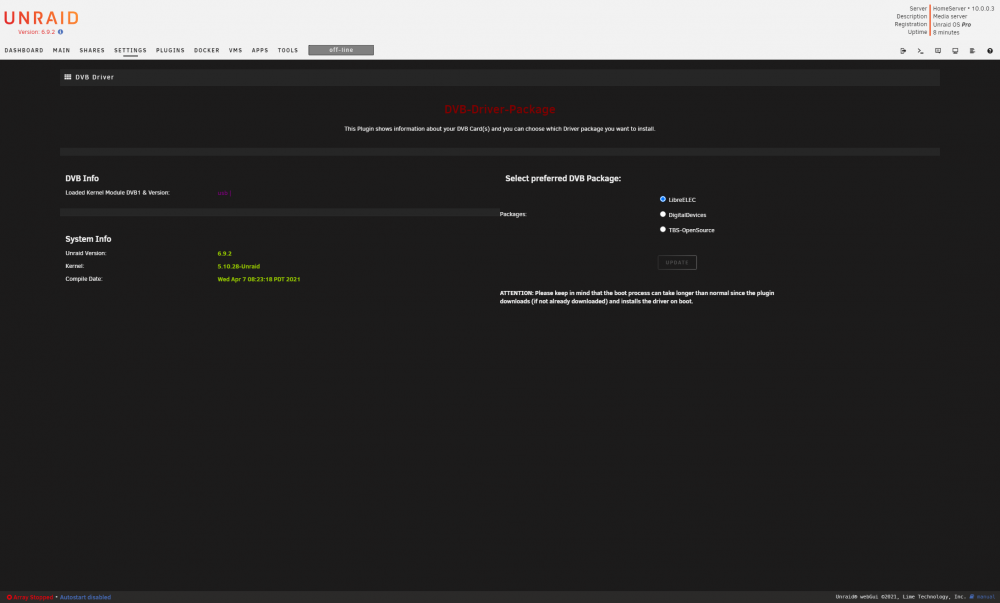Click the grid icon beside DVB Driver
This screenshot has height=603, width=1000.
coord(68,76)
